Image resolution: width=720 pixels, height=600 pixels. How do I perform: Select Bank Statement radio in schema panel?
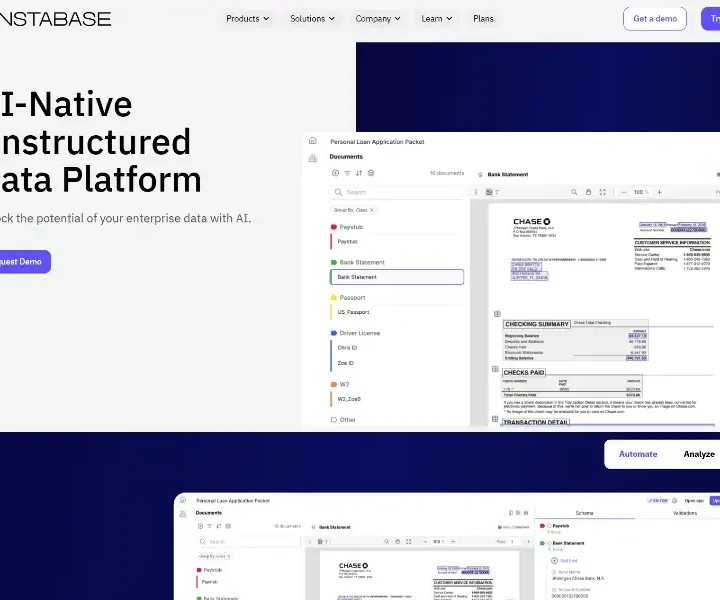click(549, 543)
